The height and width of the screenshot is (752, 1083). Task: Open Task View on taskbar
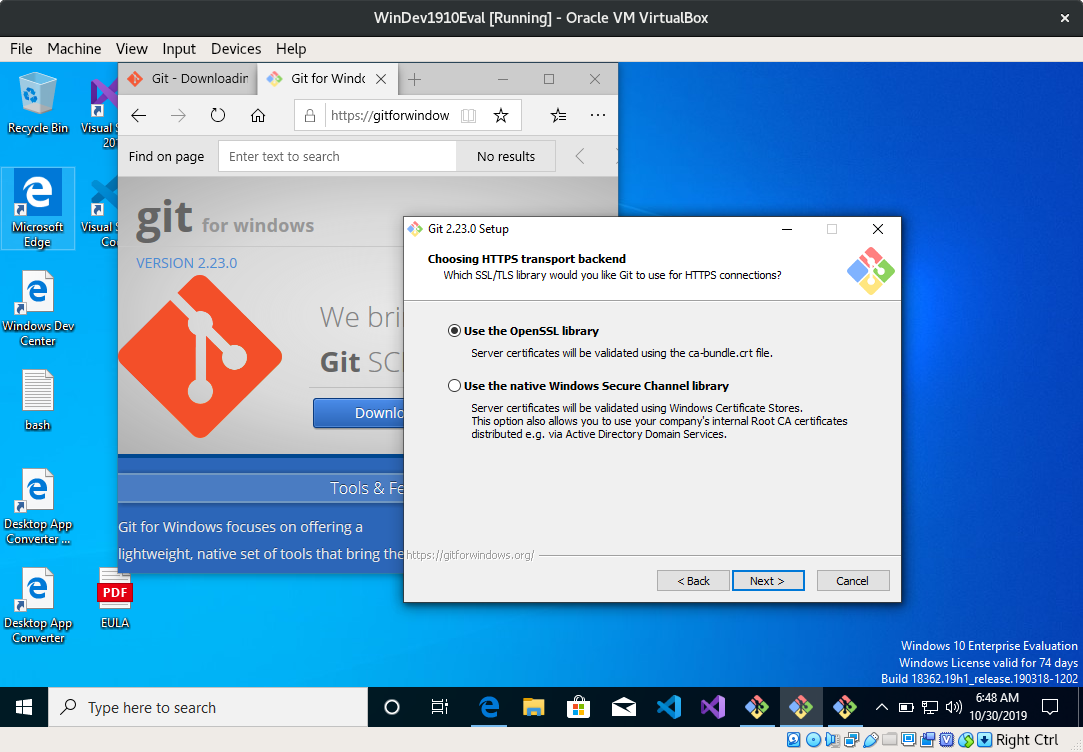tap(439, 707)
